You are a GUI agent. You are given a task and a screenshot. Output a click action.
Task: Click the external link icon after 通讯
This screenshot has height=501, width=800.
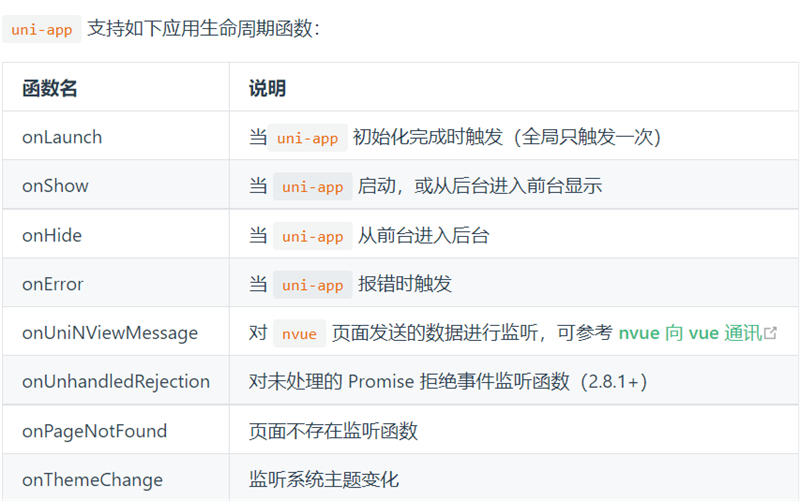[770, 333]
